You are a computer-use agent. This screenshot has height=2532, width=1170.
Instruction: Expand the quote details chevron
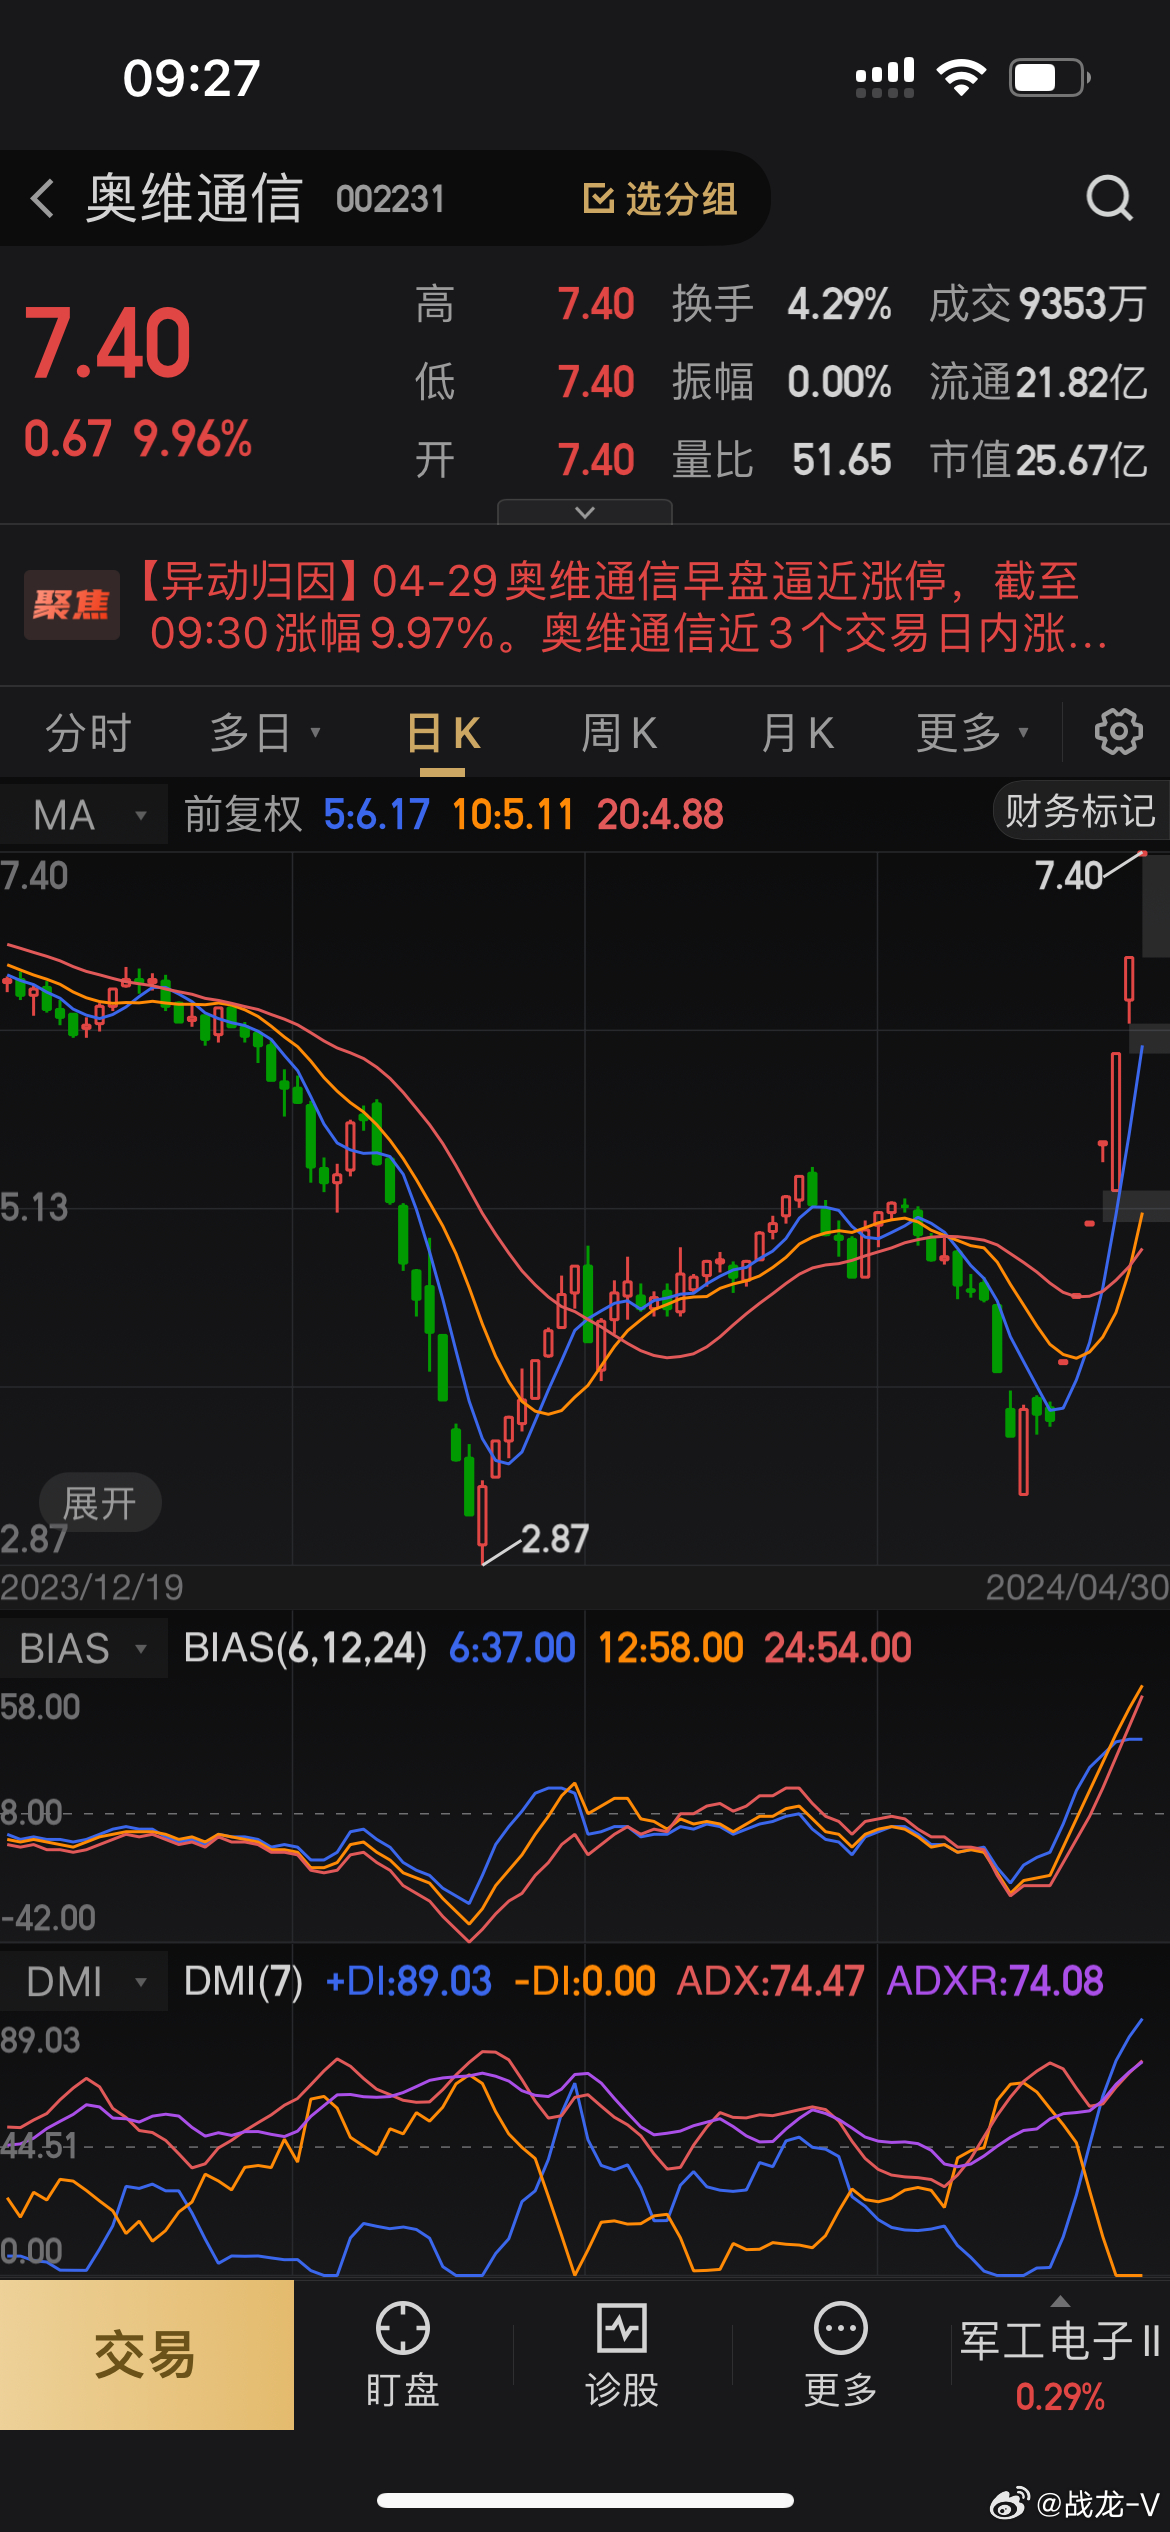point(585,512)
